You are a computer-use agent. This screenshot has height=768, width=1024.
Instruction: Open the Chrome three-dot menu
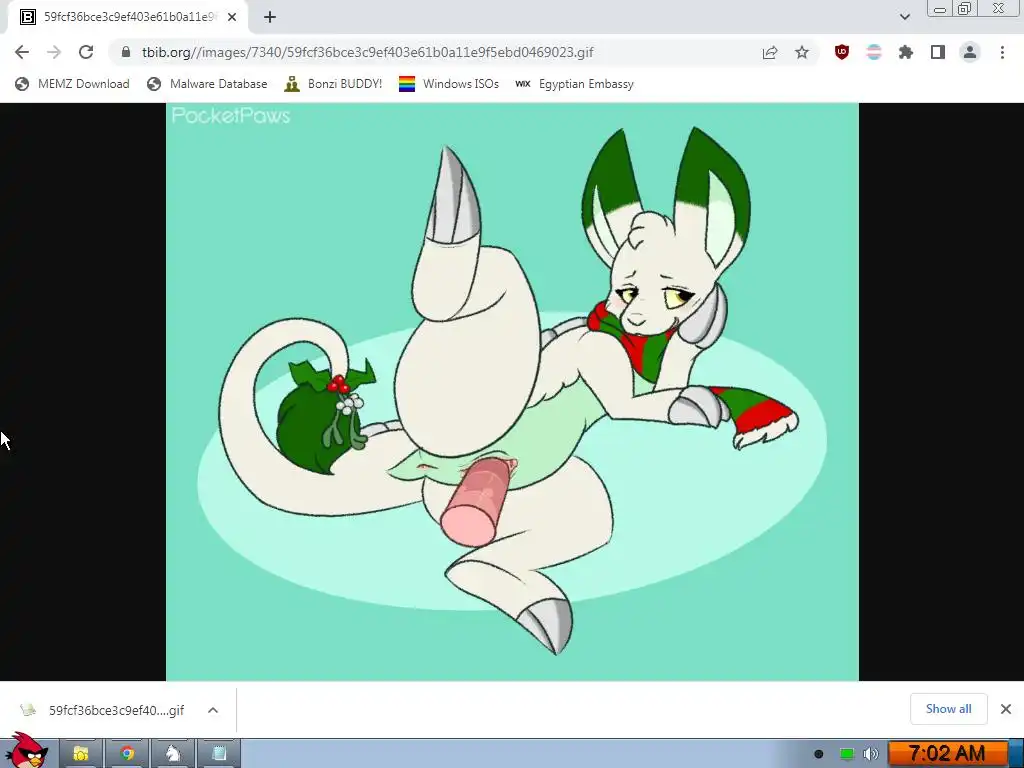pyautogui.click(x=1002, y=52)
